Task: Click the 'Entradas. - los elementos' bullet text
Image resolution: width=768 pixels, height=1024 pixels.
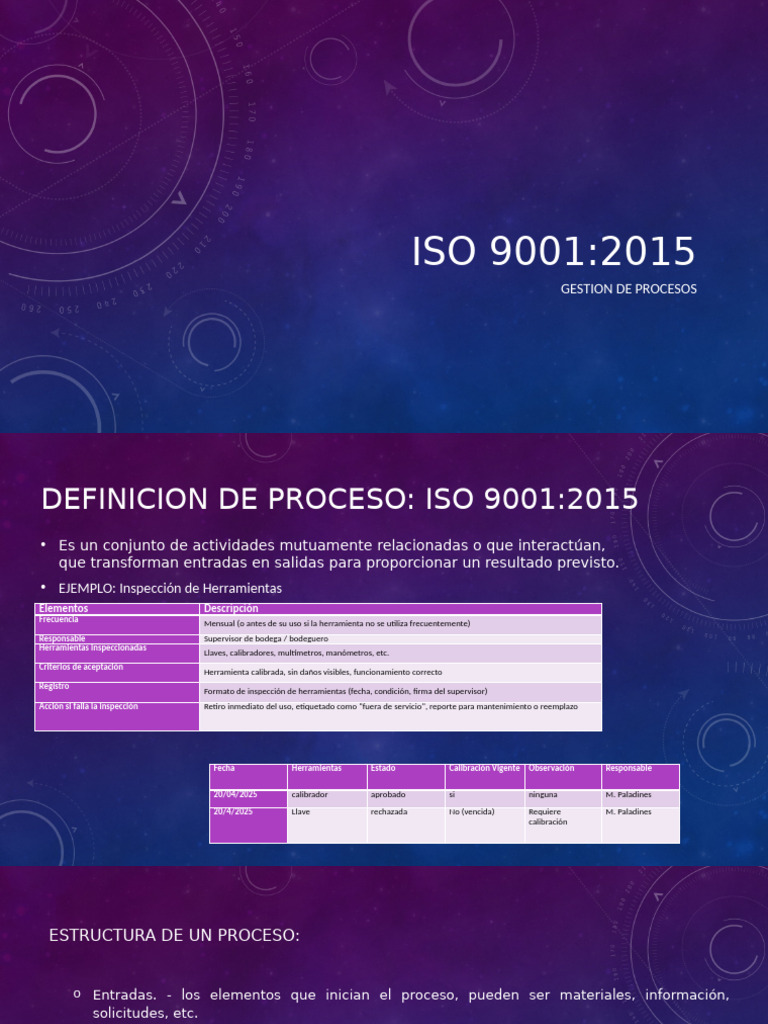Action: coord(411,1004)
